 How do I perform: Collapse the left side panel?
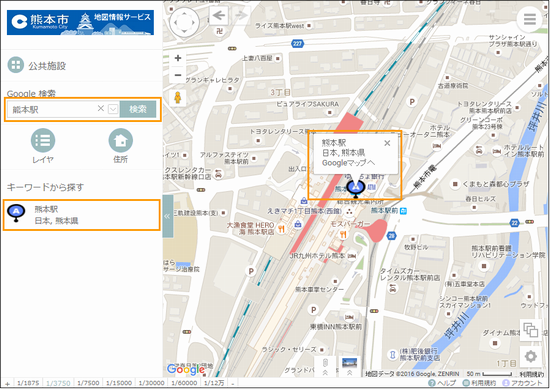click(168, 216)
